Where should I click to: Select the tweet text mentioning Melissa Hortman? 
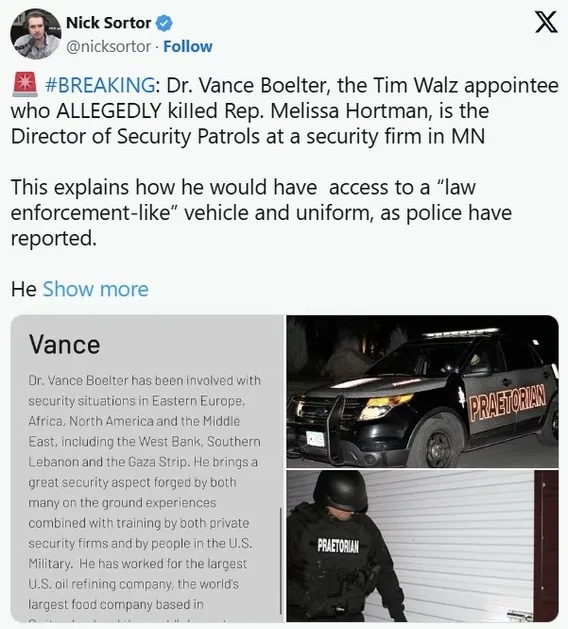284,111
